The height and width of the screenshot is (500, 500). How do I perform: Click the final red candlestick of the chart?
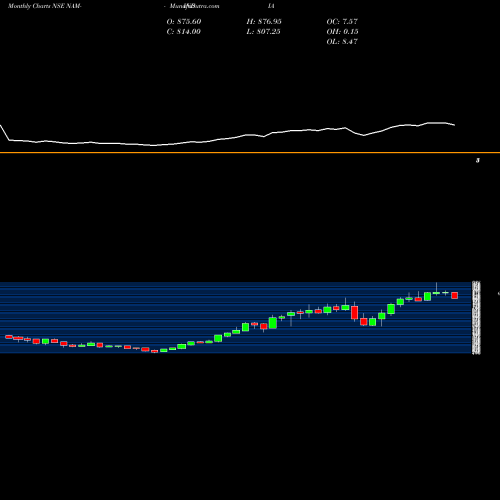(455, 295)
